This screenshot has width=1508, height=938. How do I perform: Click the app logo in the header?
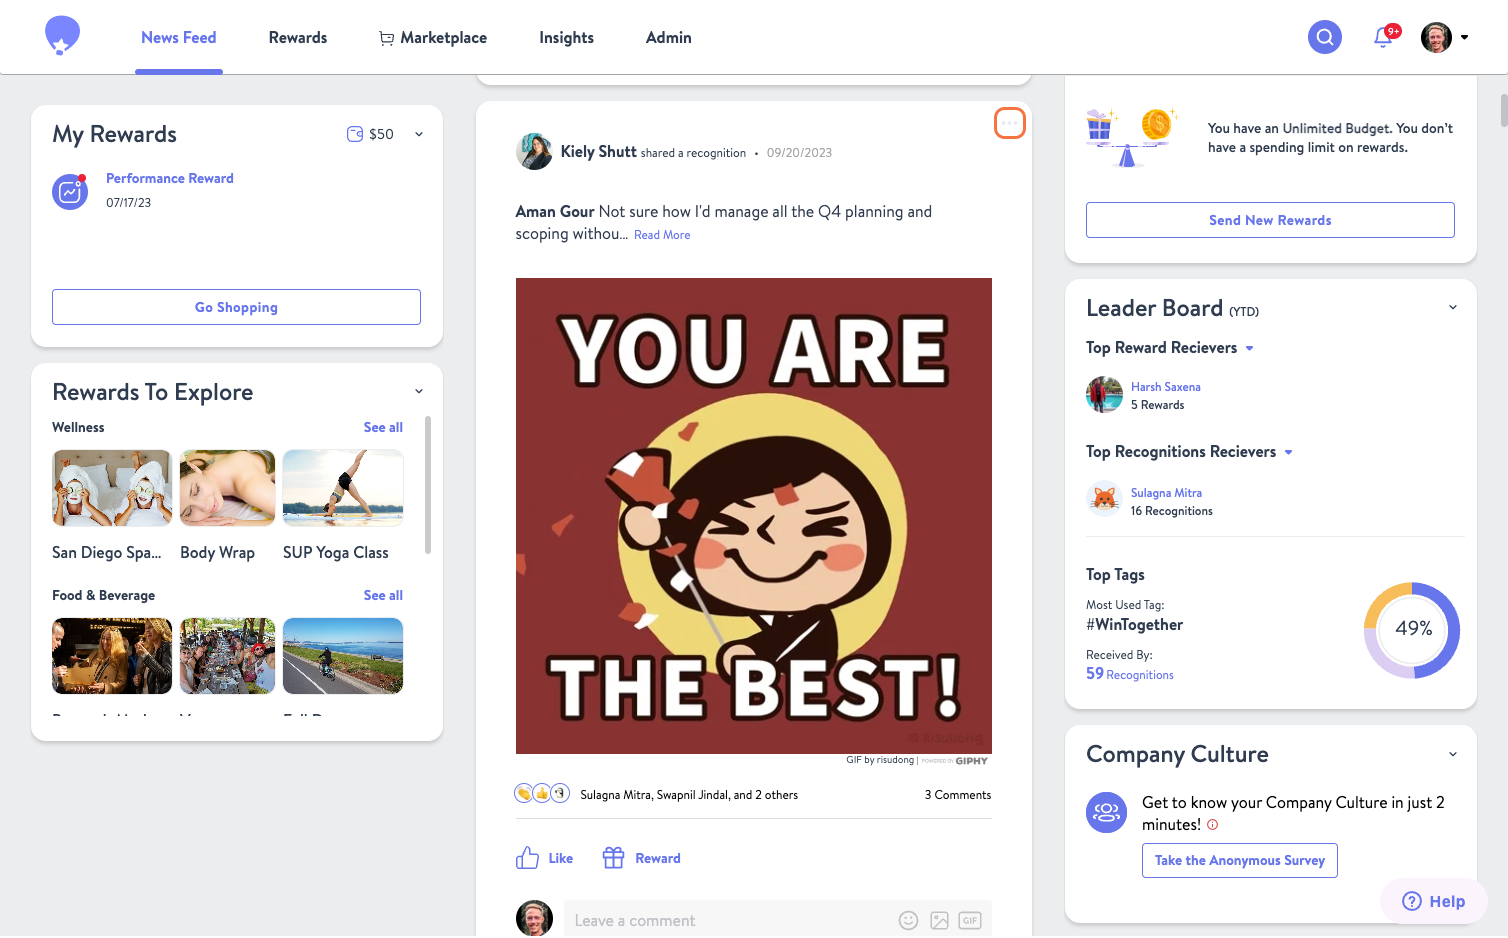tap(62, 36)
